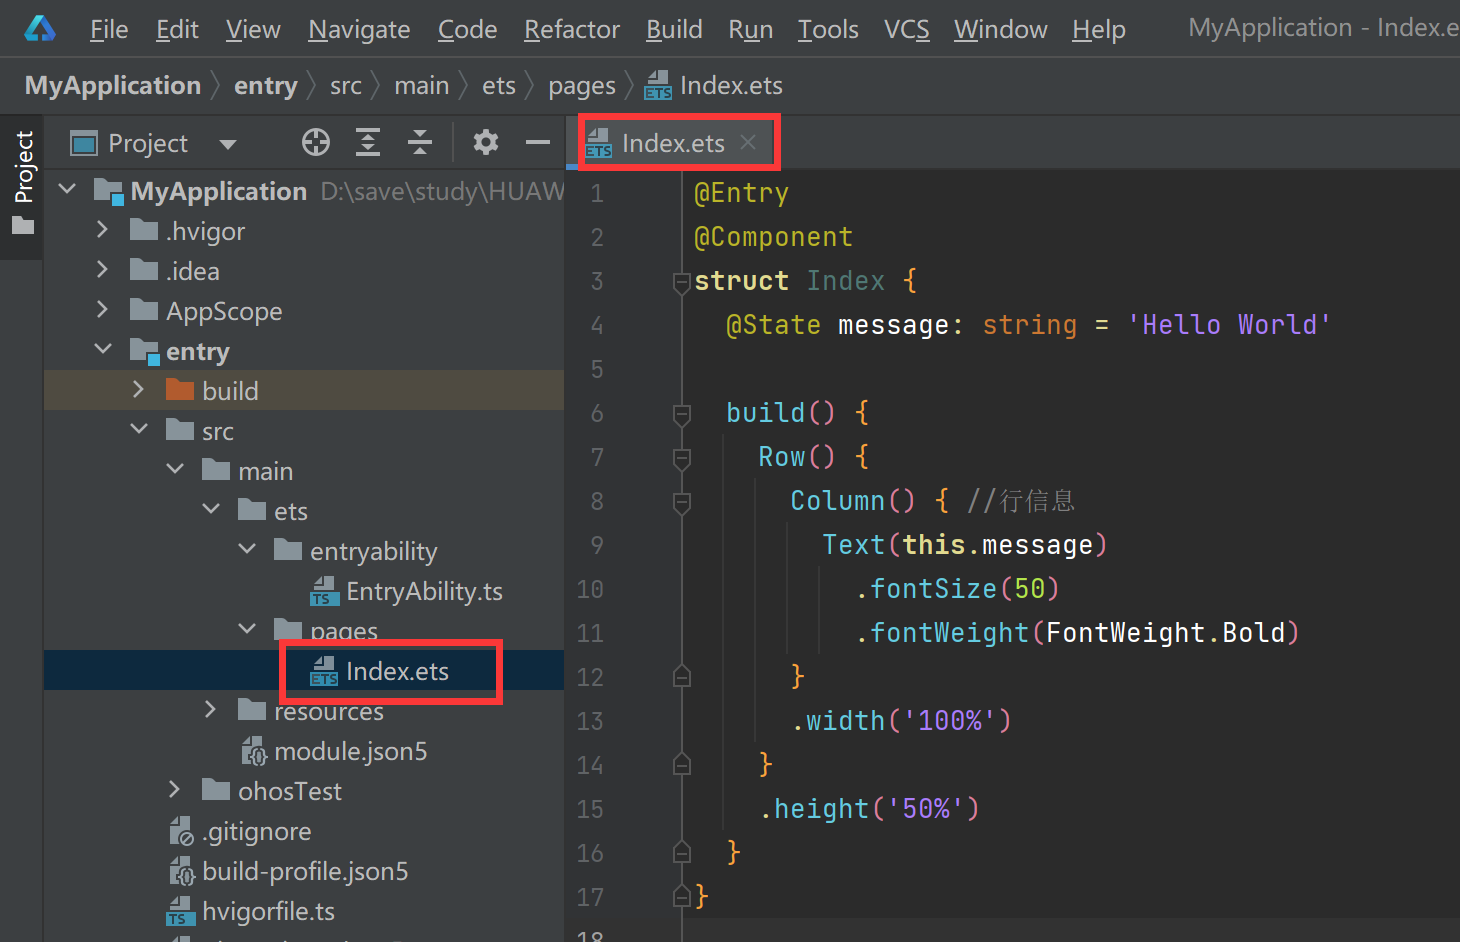The width and height of the screenshot is (1460, 942).
Task: Collapse the pages folder
Action: point(247,629)
